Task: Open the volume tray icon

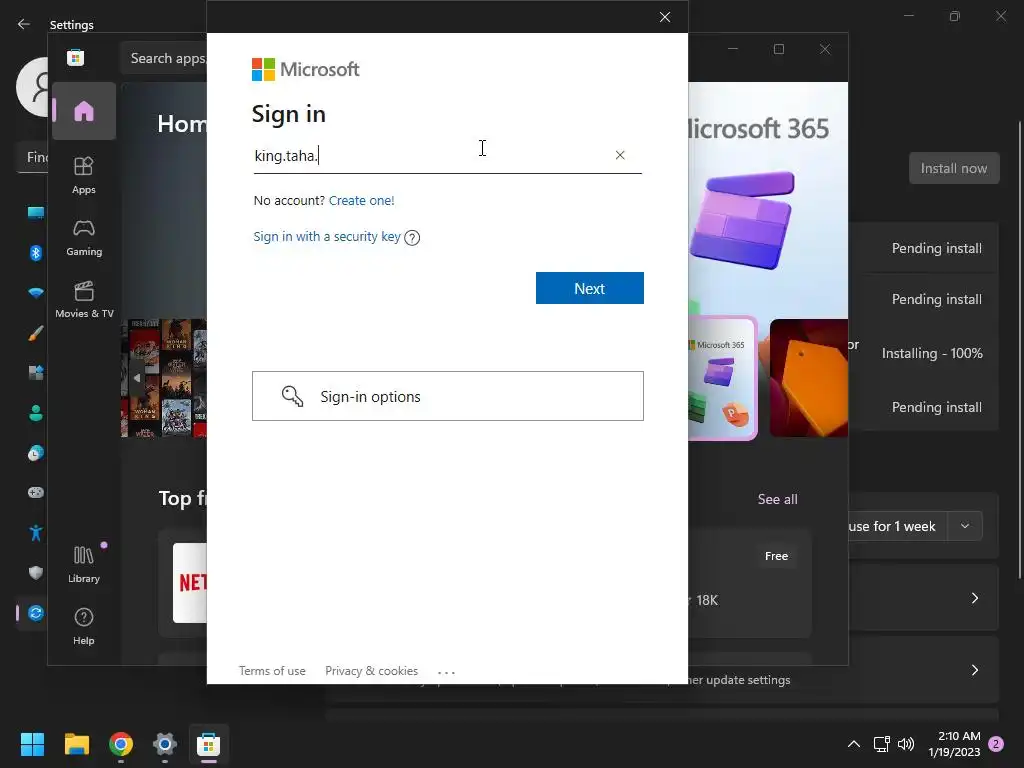Action: pos(906,744)
